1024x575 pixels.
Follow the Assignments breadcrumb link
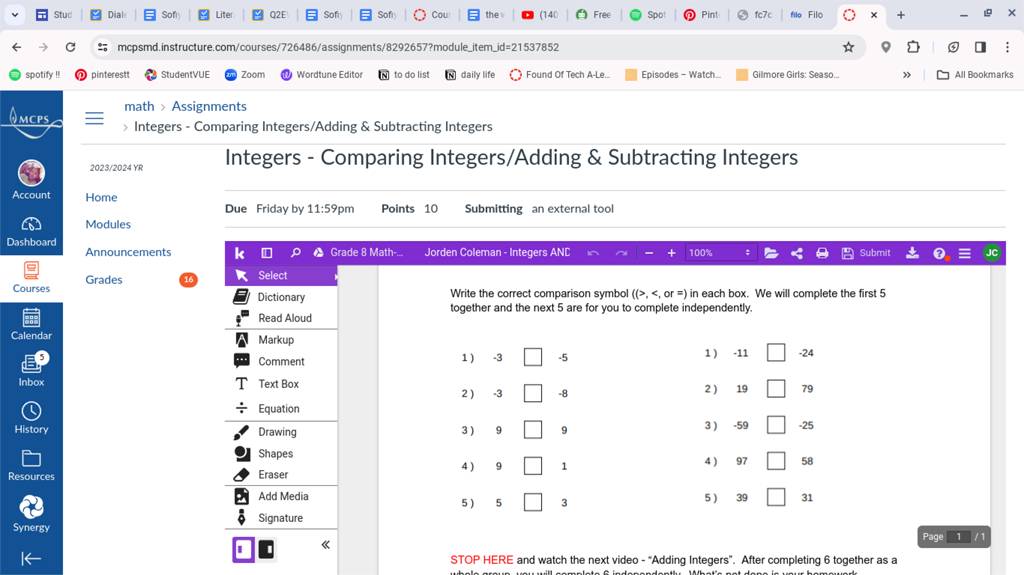coord(209,106)
